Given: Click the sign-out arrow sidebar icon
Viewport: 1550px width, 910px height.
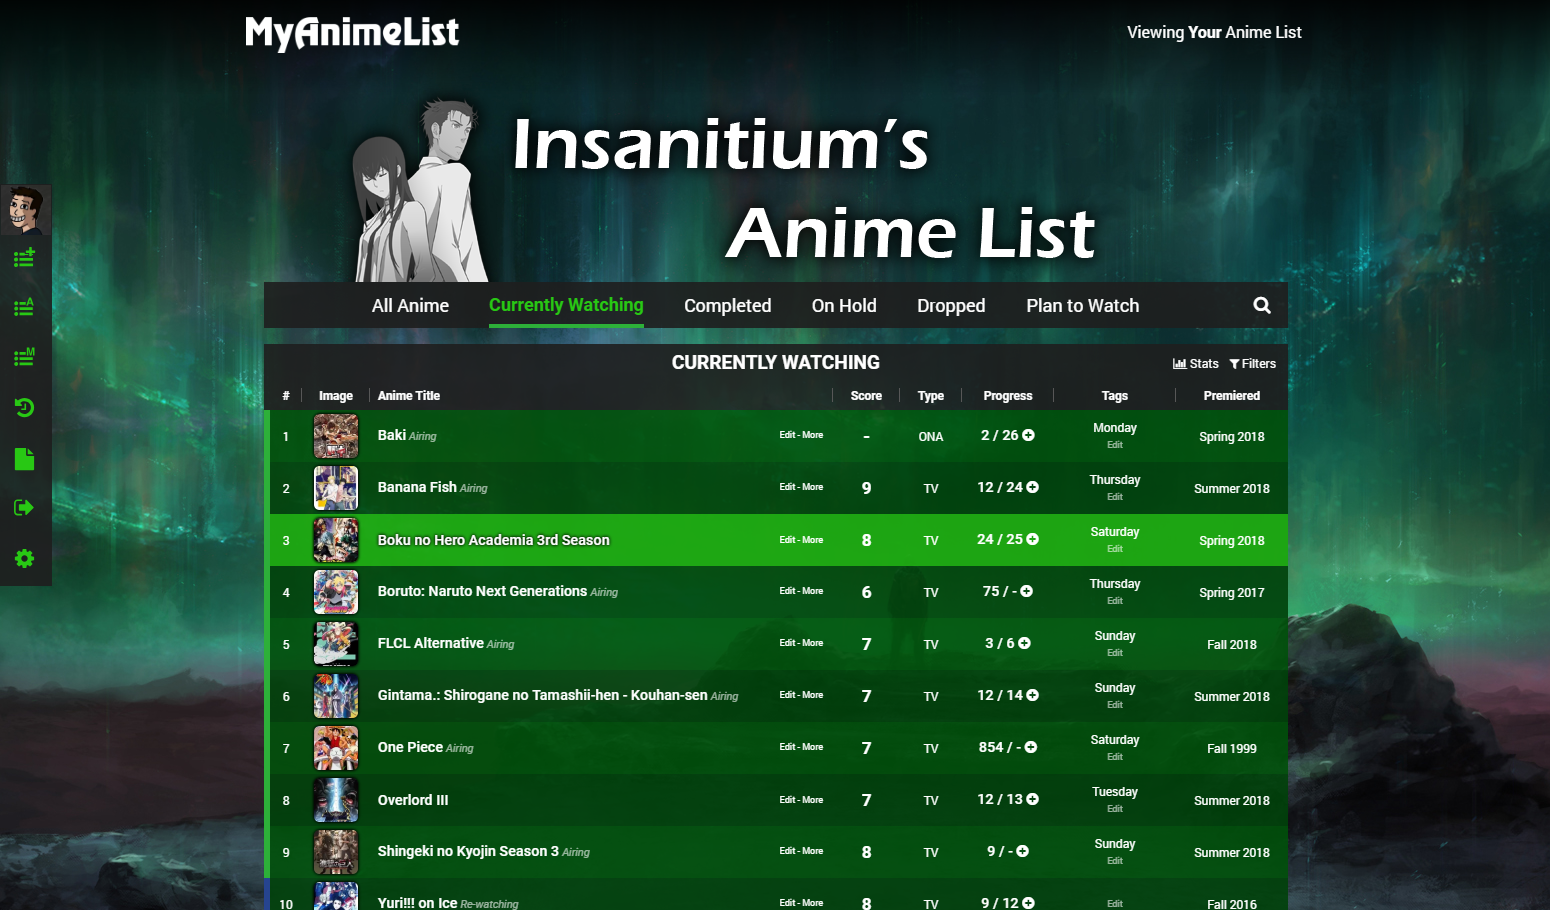Looking at the screenshot, I should 25,508.
